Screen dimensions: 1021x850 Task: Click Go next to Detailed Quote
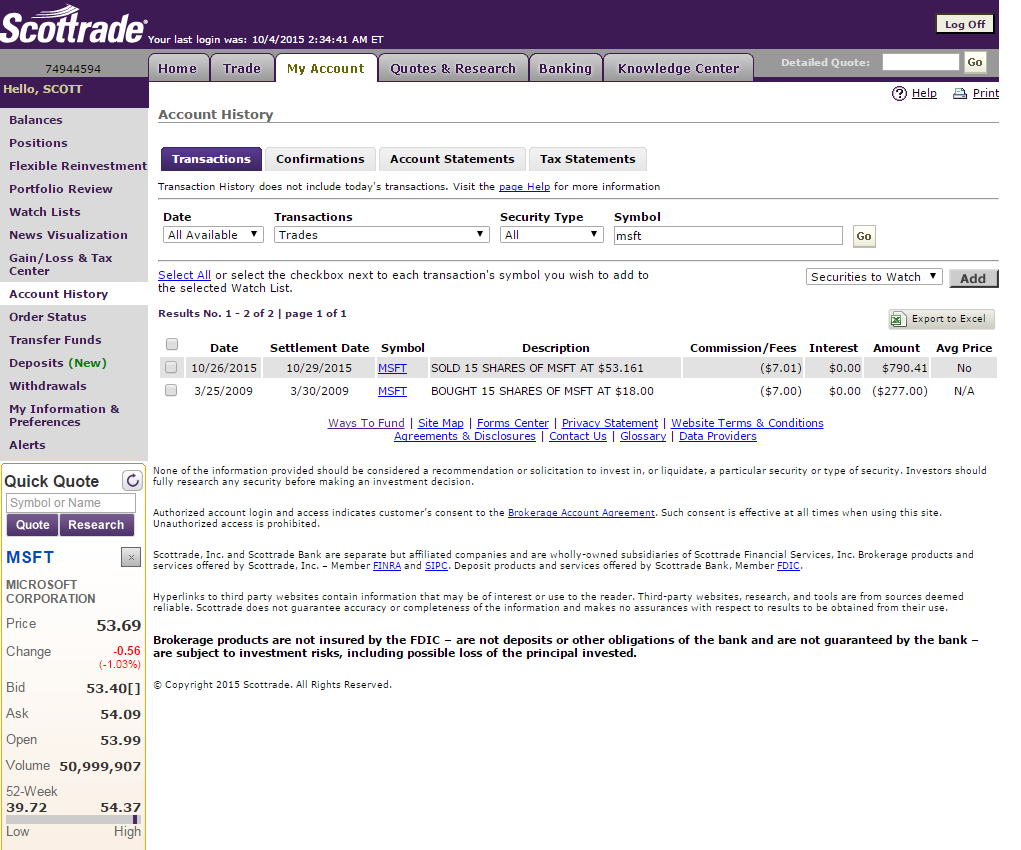[975, 63]
